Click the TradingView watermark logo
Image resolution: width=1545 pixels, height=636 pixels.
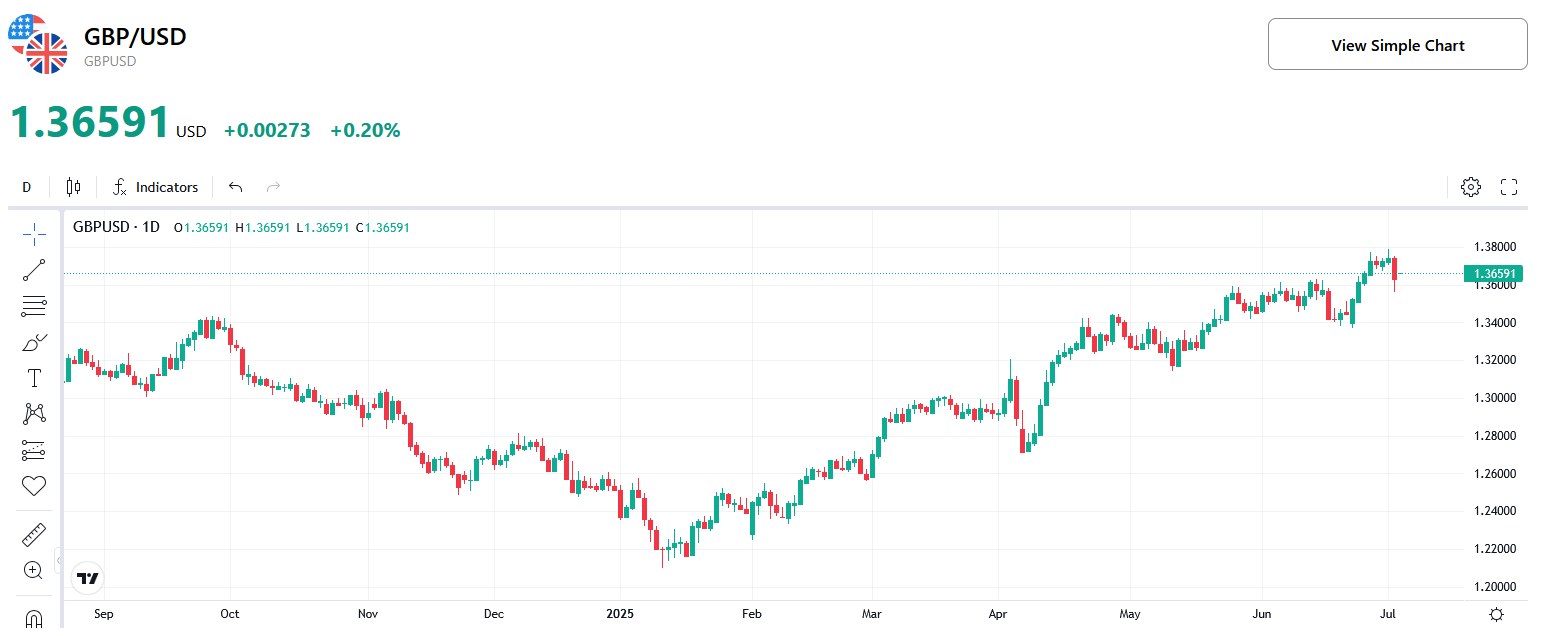click(x=87, y=577)
